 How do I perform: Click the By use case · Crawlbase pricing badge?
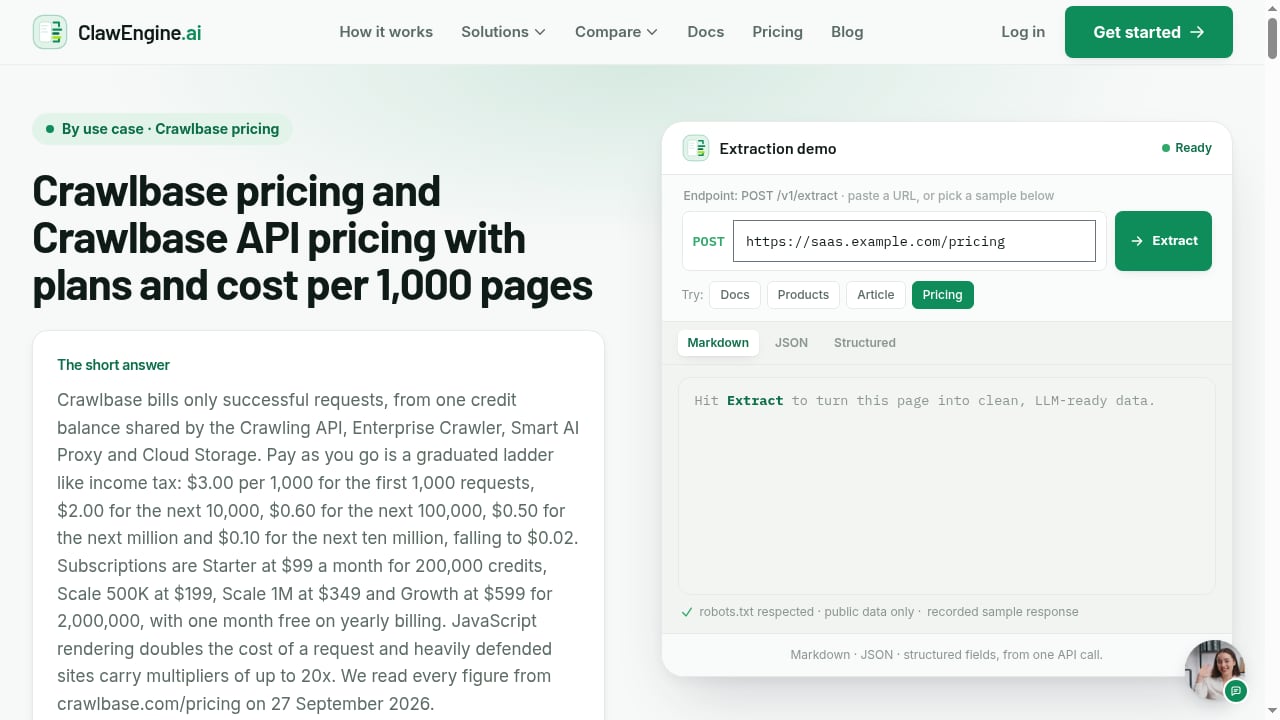coord(163,129)
